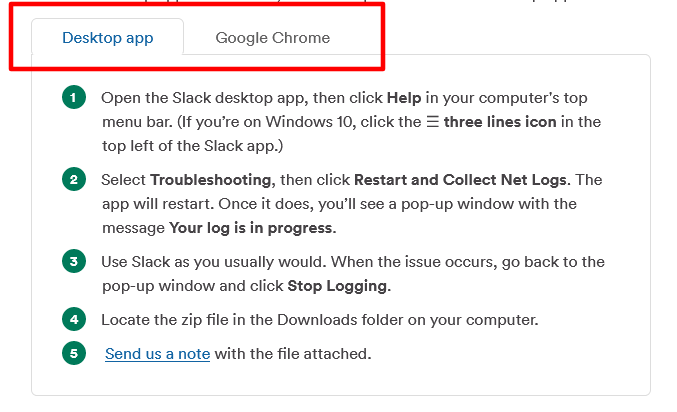Click the bold 'Troubleshooting' text
This screenshot has width=677, height=412.
(210, 180)
